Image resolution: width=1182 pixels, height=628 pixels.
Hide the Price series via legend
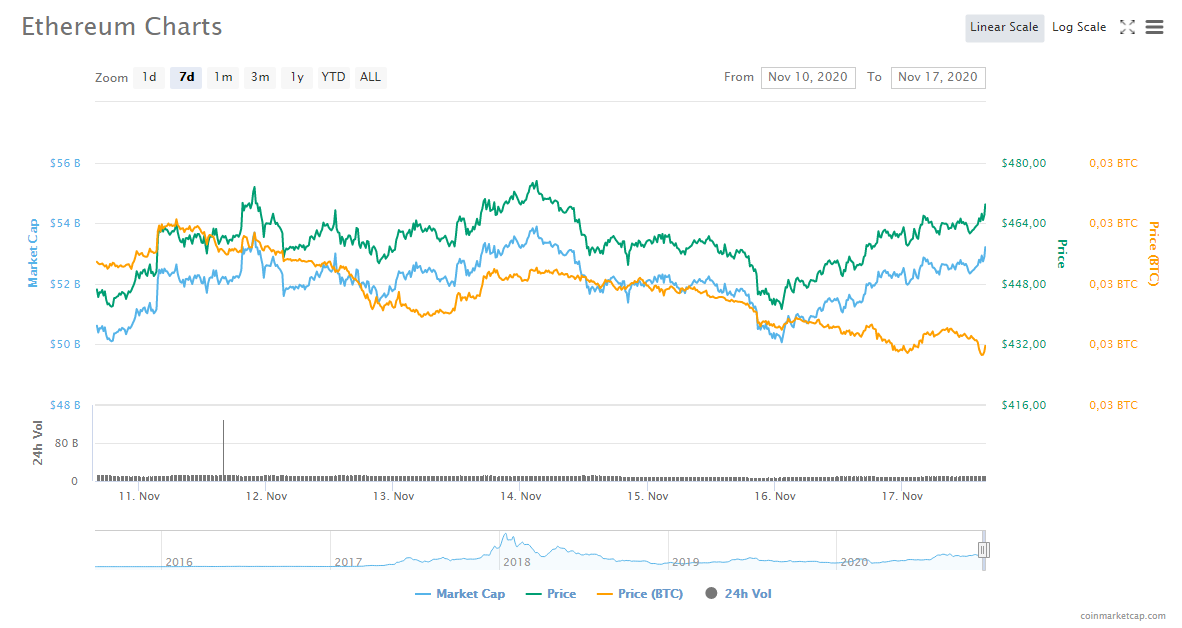point(551,594)
